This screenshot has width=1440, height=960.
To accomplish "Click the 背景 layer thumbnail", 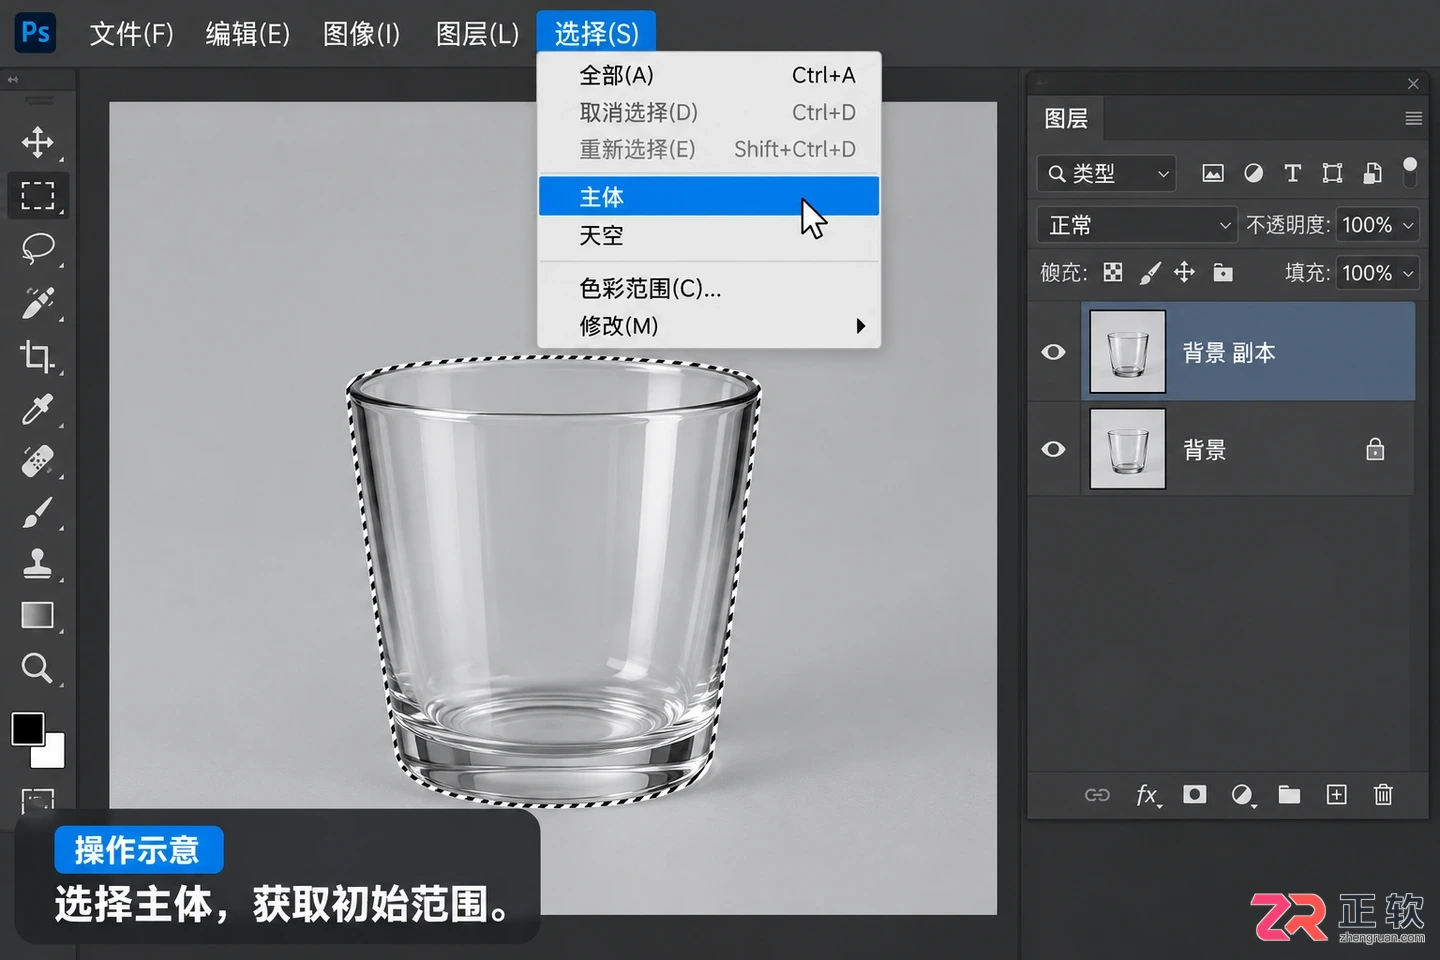I will tap(1127, 448).
